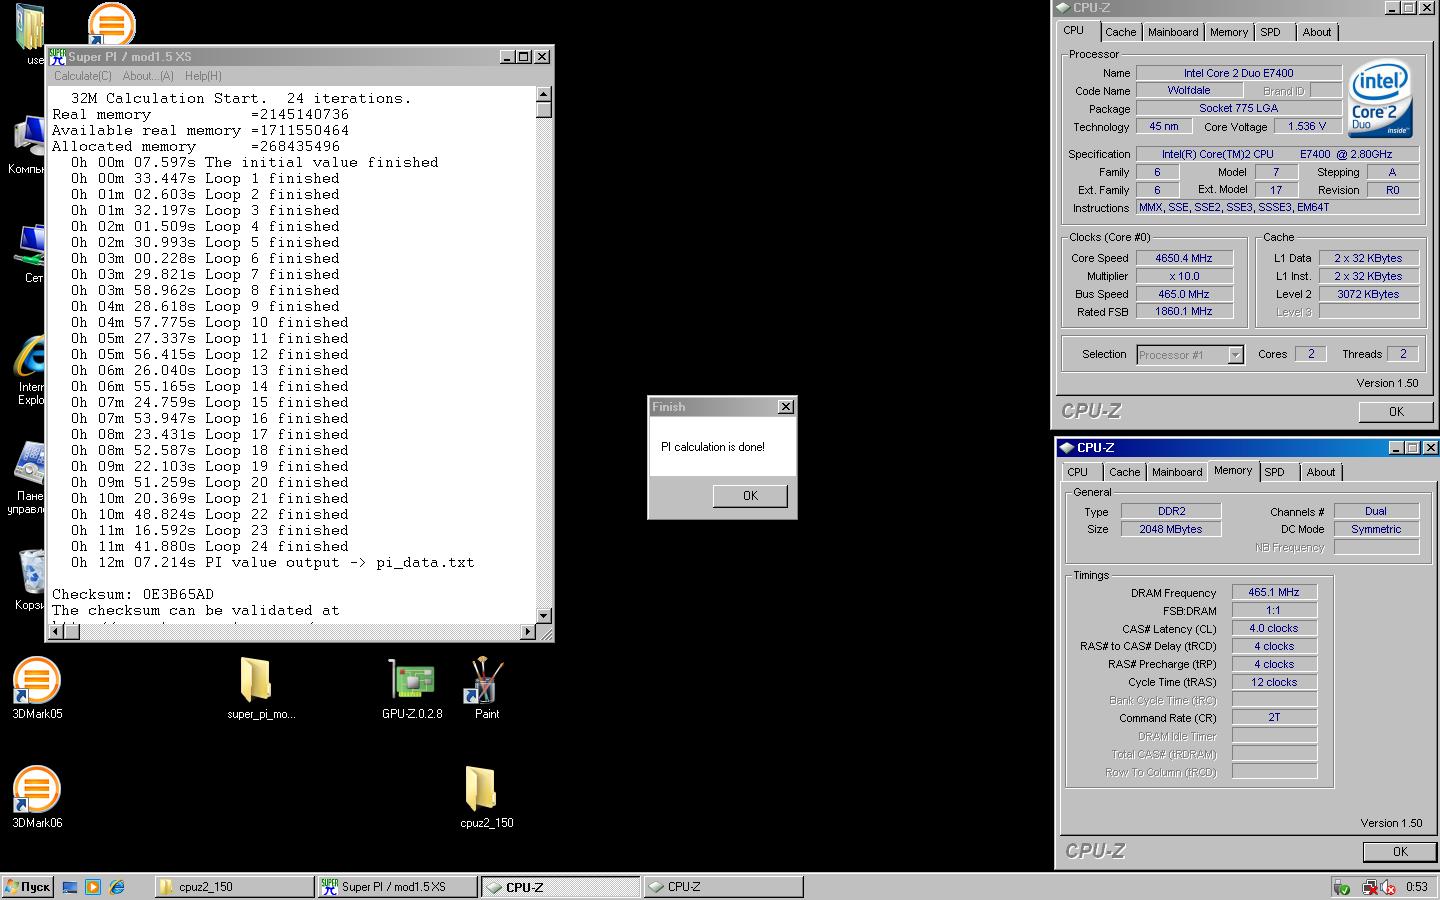
Task: Open About tab in processor CPU-Z window
Action: point(1317,32)
